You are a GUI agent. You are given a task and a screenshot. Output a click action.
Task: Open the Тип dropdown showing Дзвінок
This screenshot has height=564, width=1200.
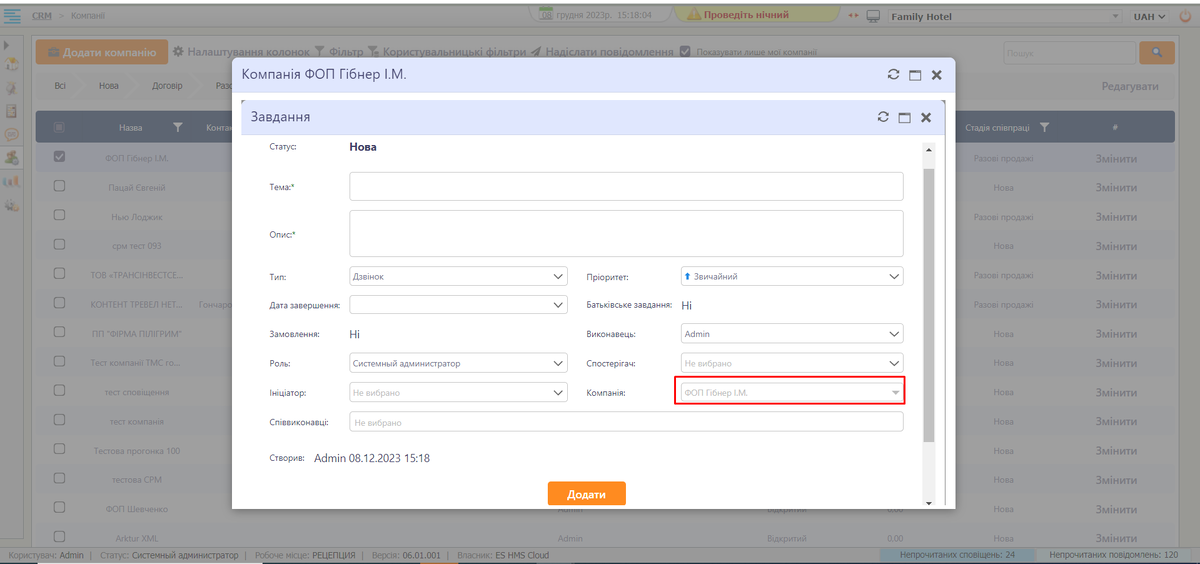[459, 276]
